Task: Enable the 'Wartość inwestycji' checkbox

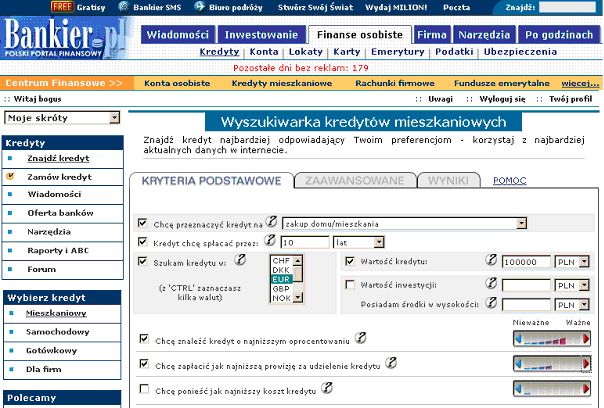Action: coord(349,285)
